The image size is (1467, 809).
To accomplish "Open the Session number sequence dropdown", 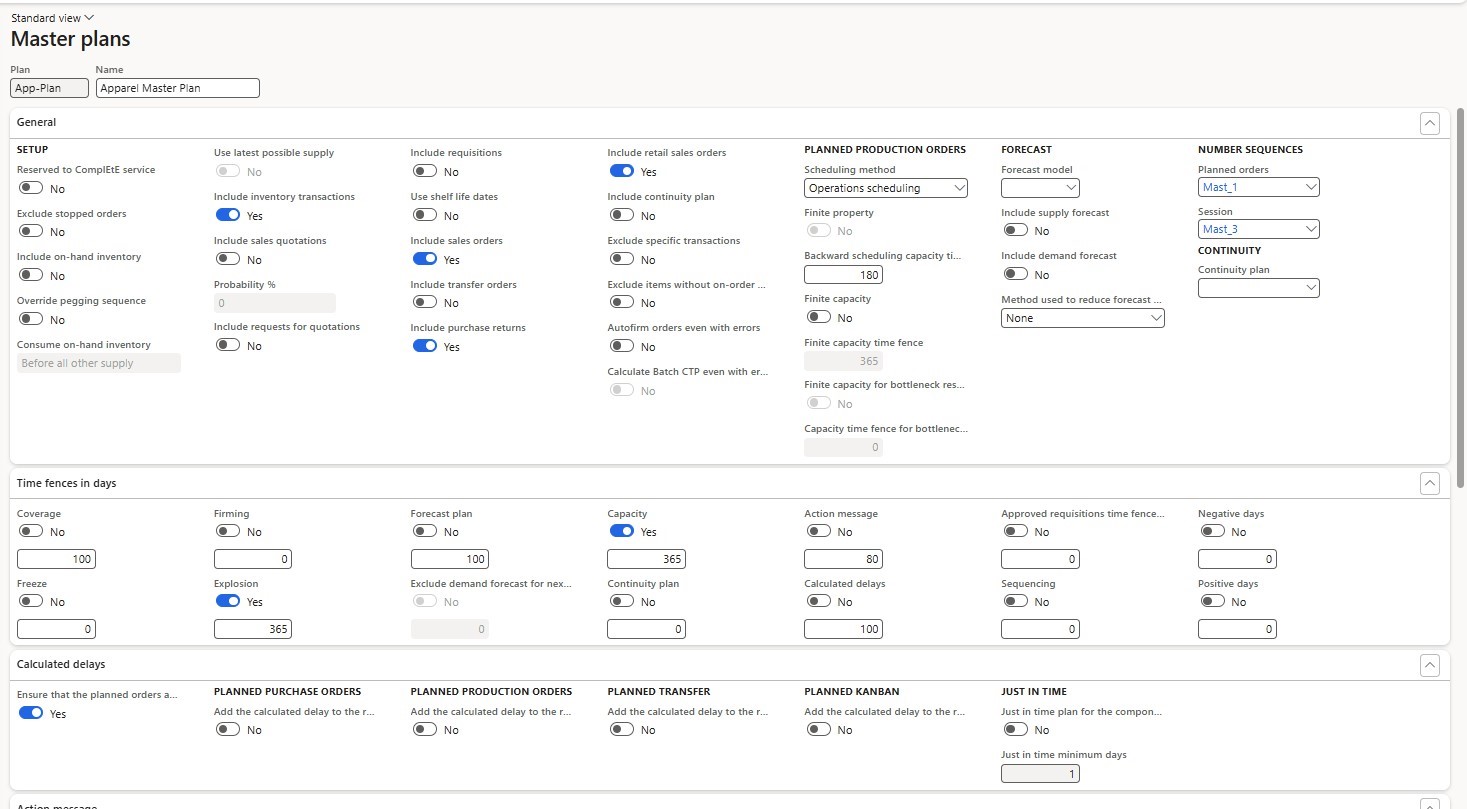I will pos(1258,230).
